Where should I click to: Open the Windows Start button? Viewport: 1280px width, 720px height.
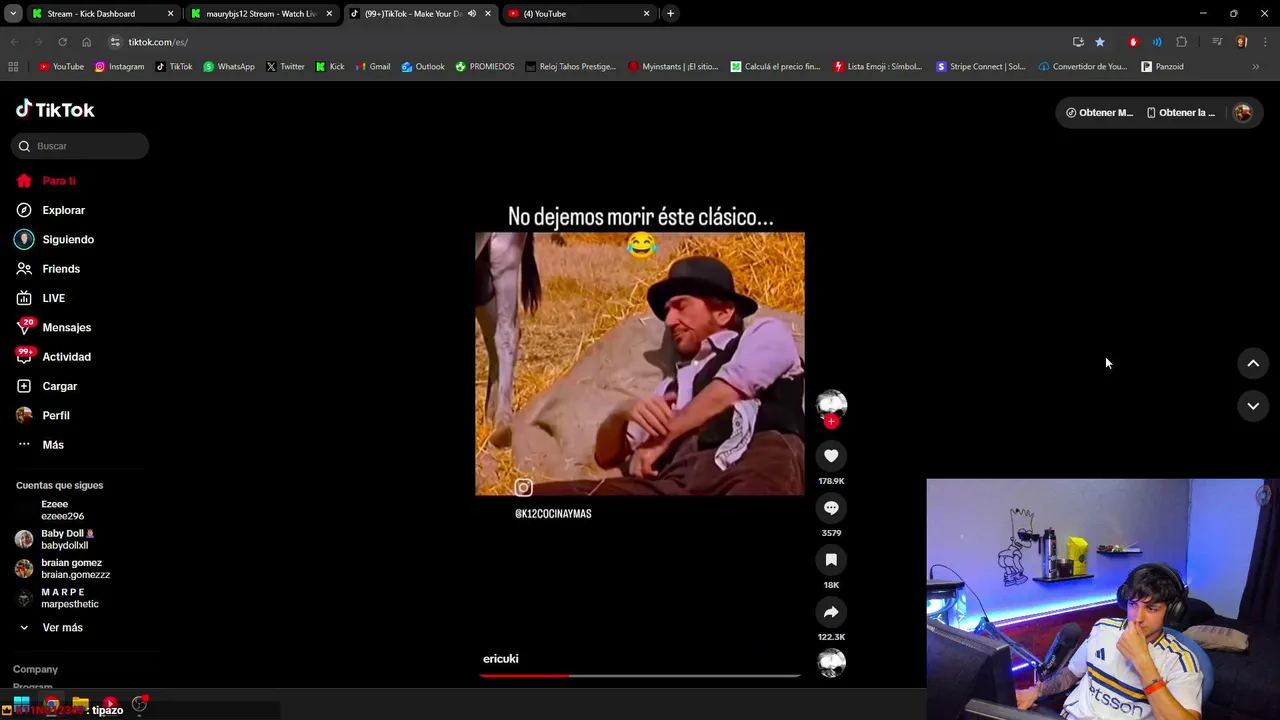click(x=21, y=703)
